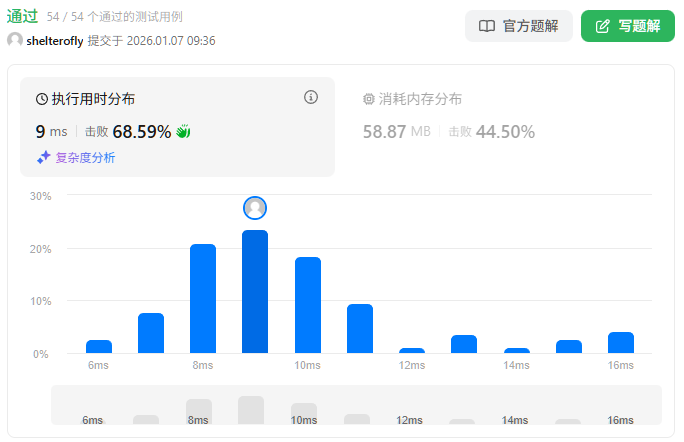Image resolution: width=684 pixels, height=442 pixels.
Task: Click the info icon in the runtime card
Action: pos(311,97)
